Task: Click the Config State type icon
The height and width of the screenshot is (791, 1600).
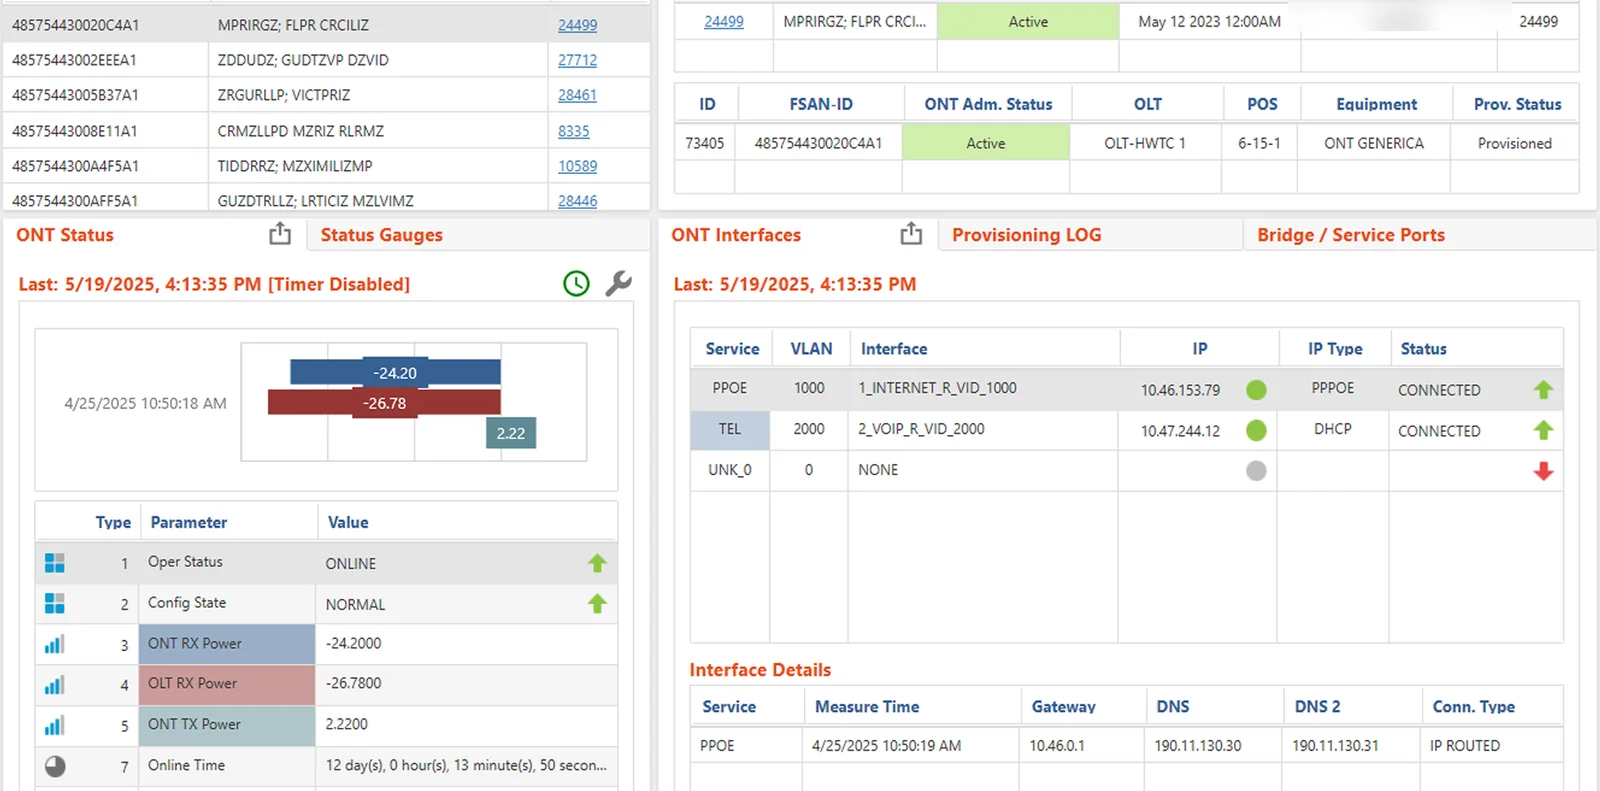Action: [54, 603]
